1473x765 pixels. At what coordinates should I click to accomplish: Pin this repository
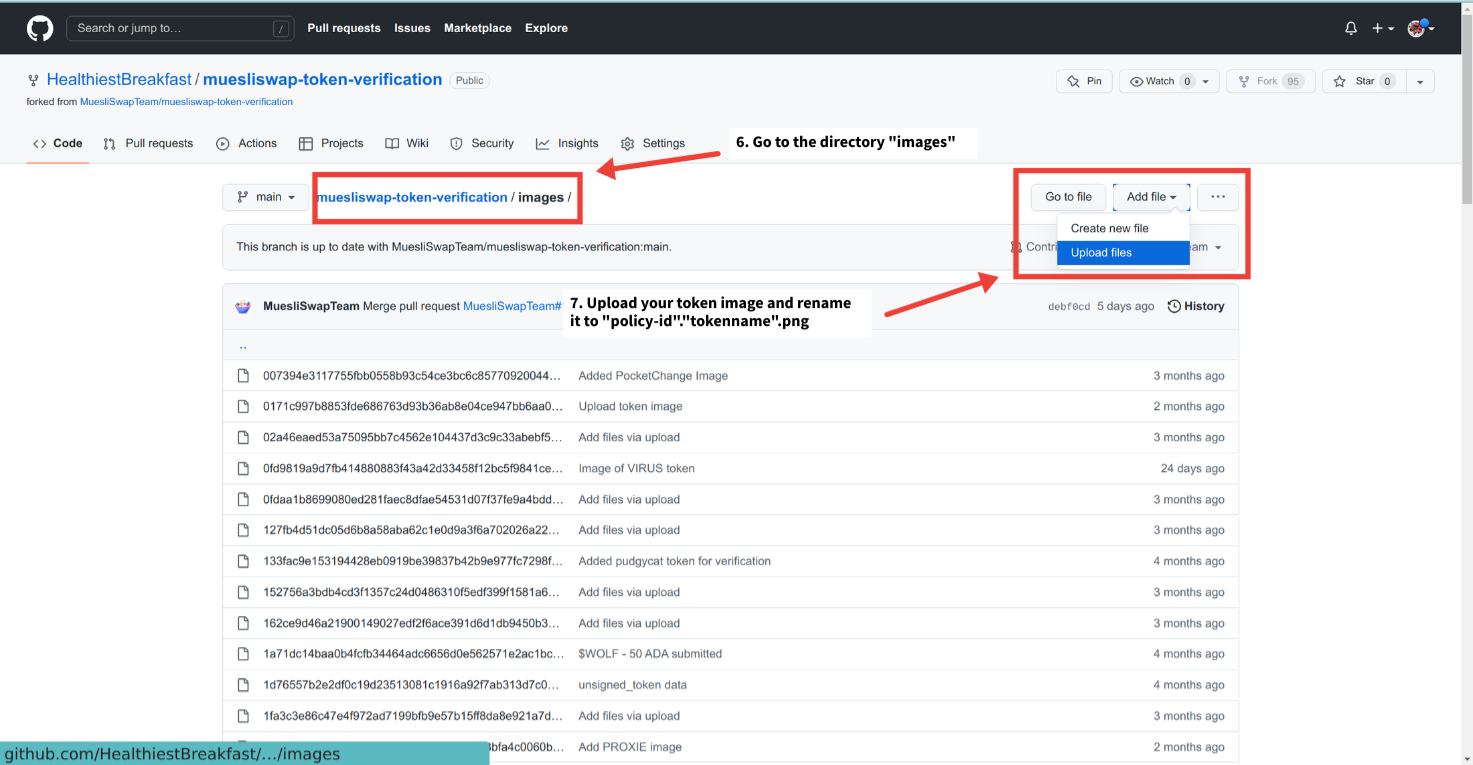(1084, 81)
